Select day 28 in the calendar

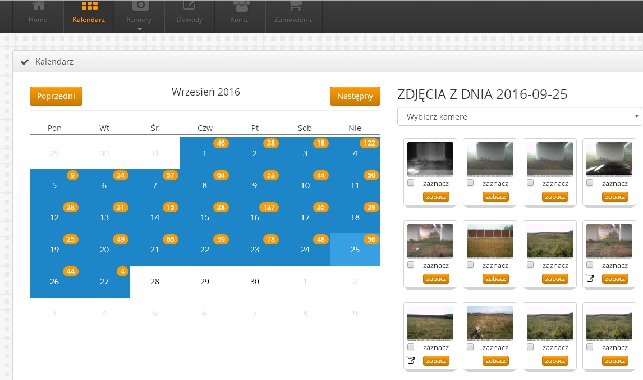pos(155,281)
